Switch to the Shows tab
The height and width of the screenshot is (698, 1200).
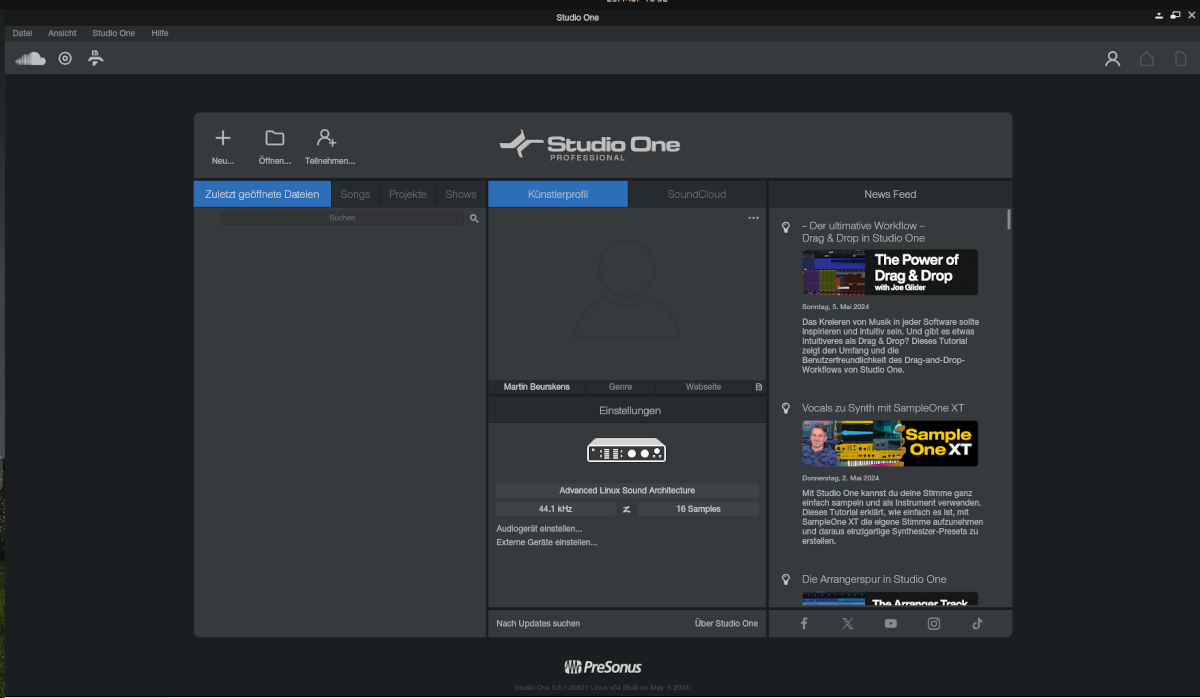461,194
